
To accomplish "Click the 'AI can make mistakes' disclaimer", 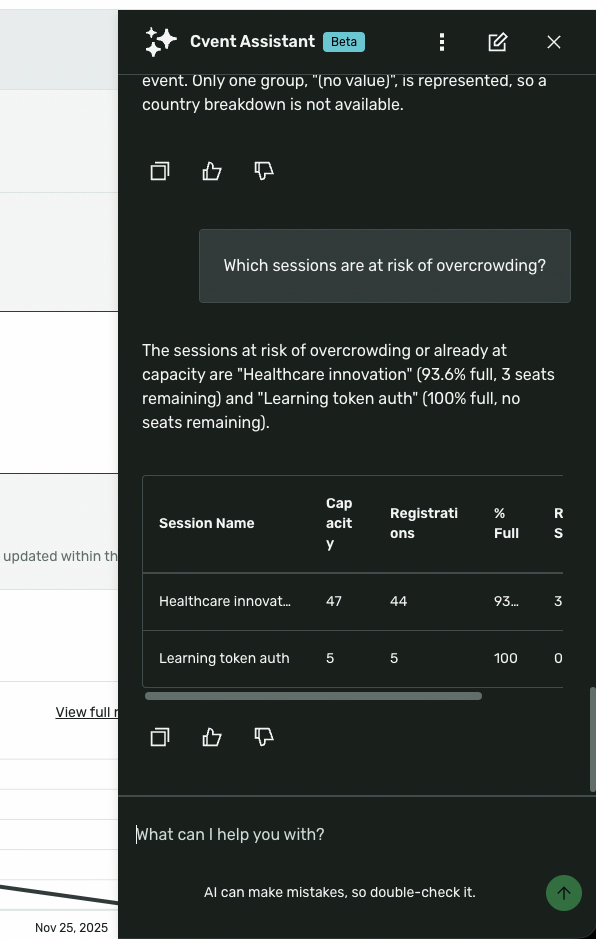I will [x=340, y=892].
